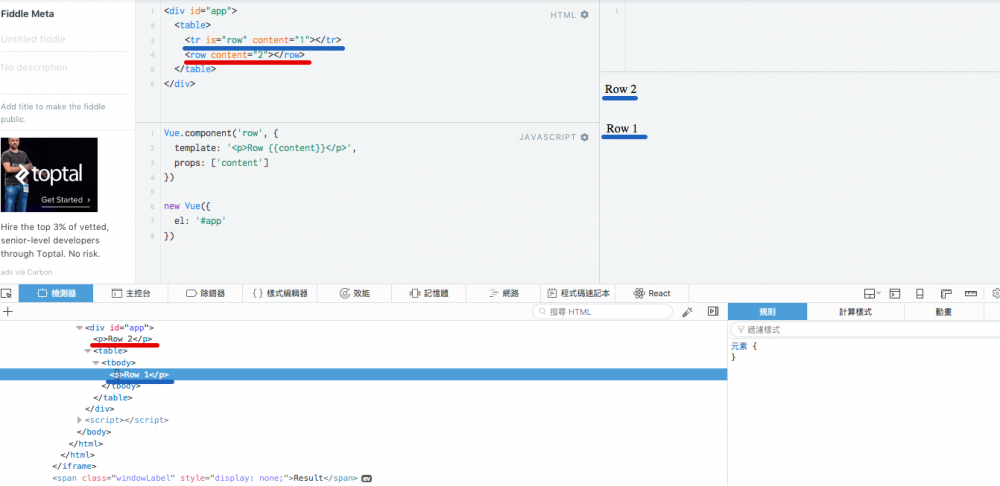The height and width of the screenshot is (486, 1000).
Task: Click the ev event badge
Action: (367, 478)
